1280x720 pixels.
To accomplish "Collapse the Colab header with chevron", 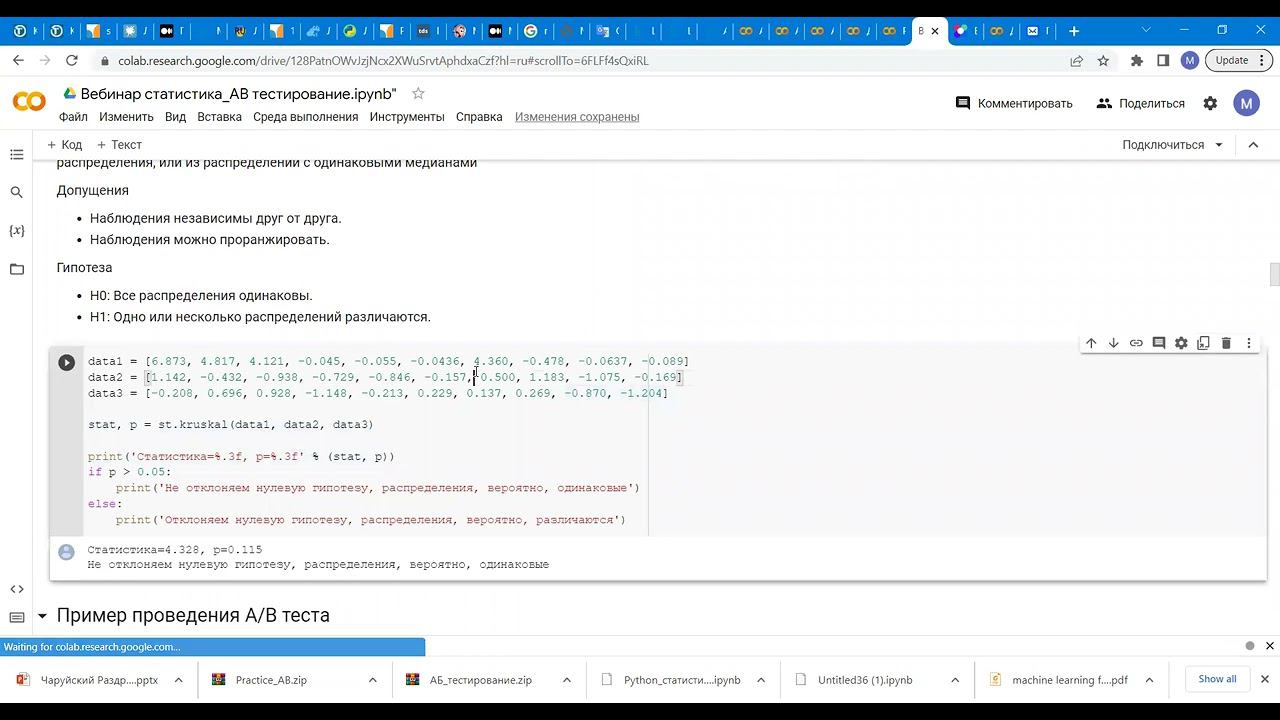I will click(x=1253, y=145).
